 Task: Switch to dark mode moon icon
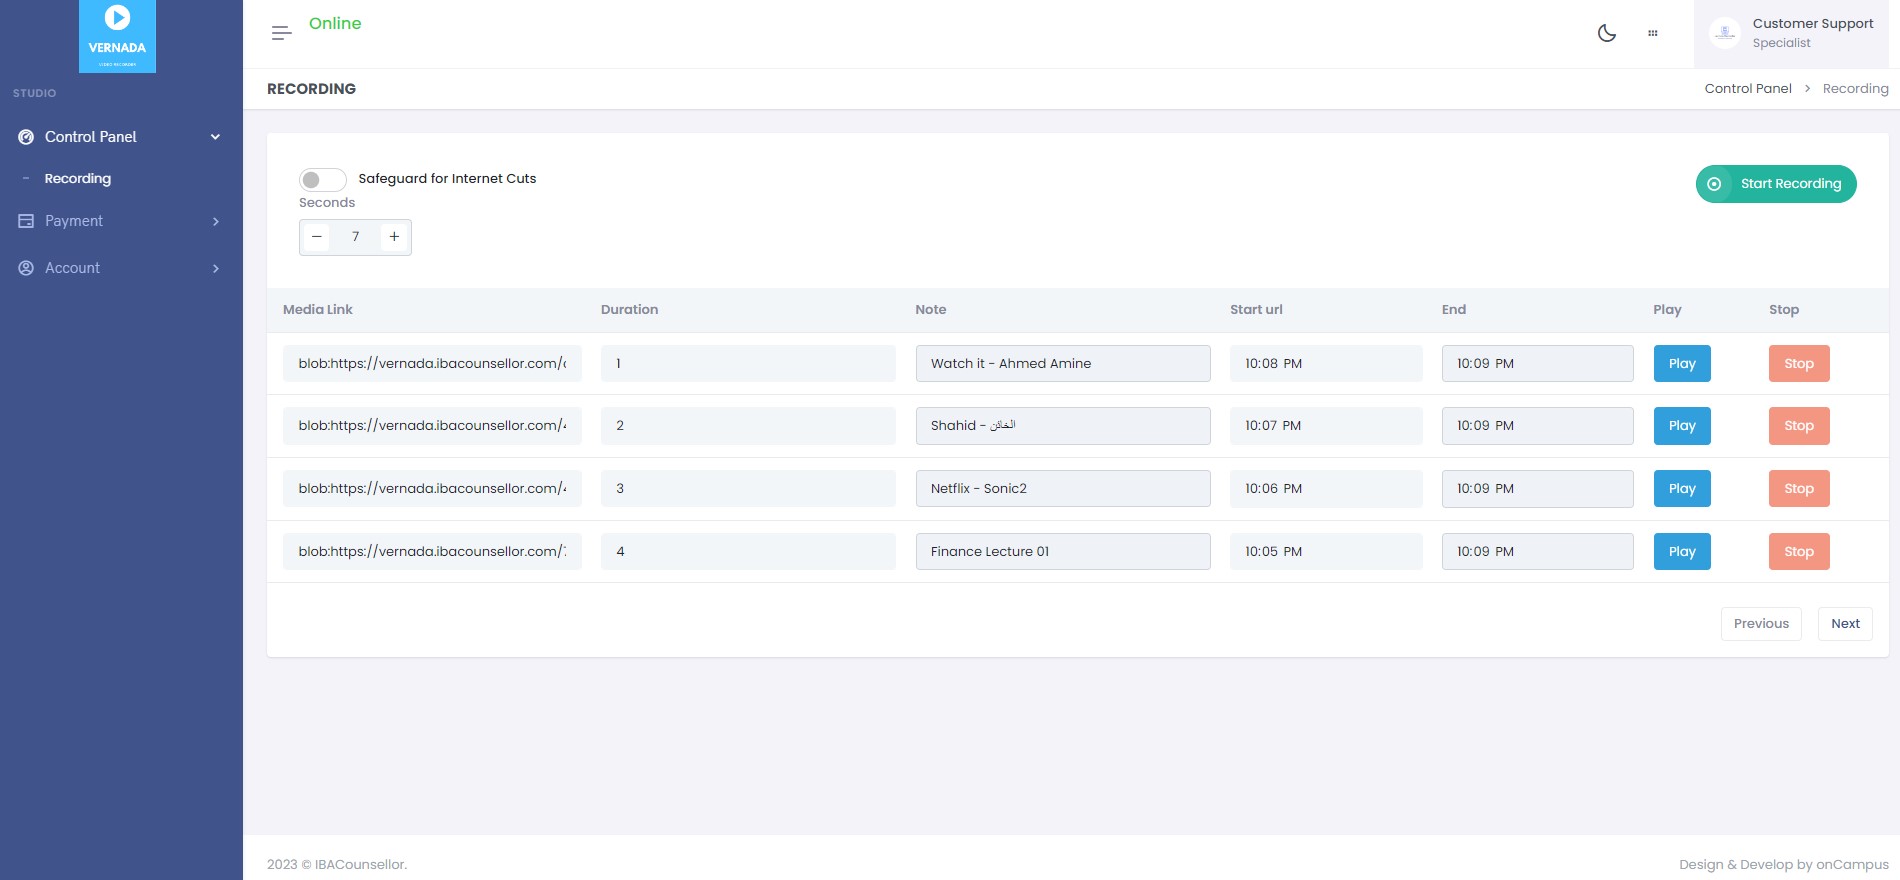pyautogui.click(x=1606, y=33)
